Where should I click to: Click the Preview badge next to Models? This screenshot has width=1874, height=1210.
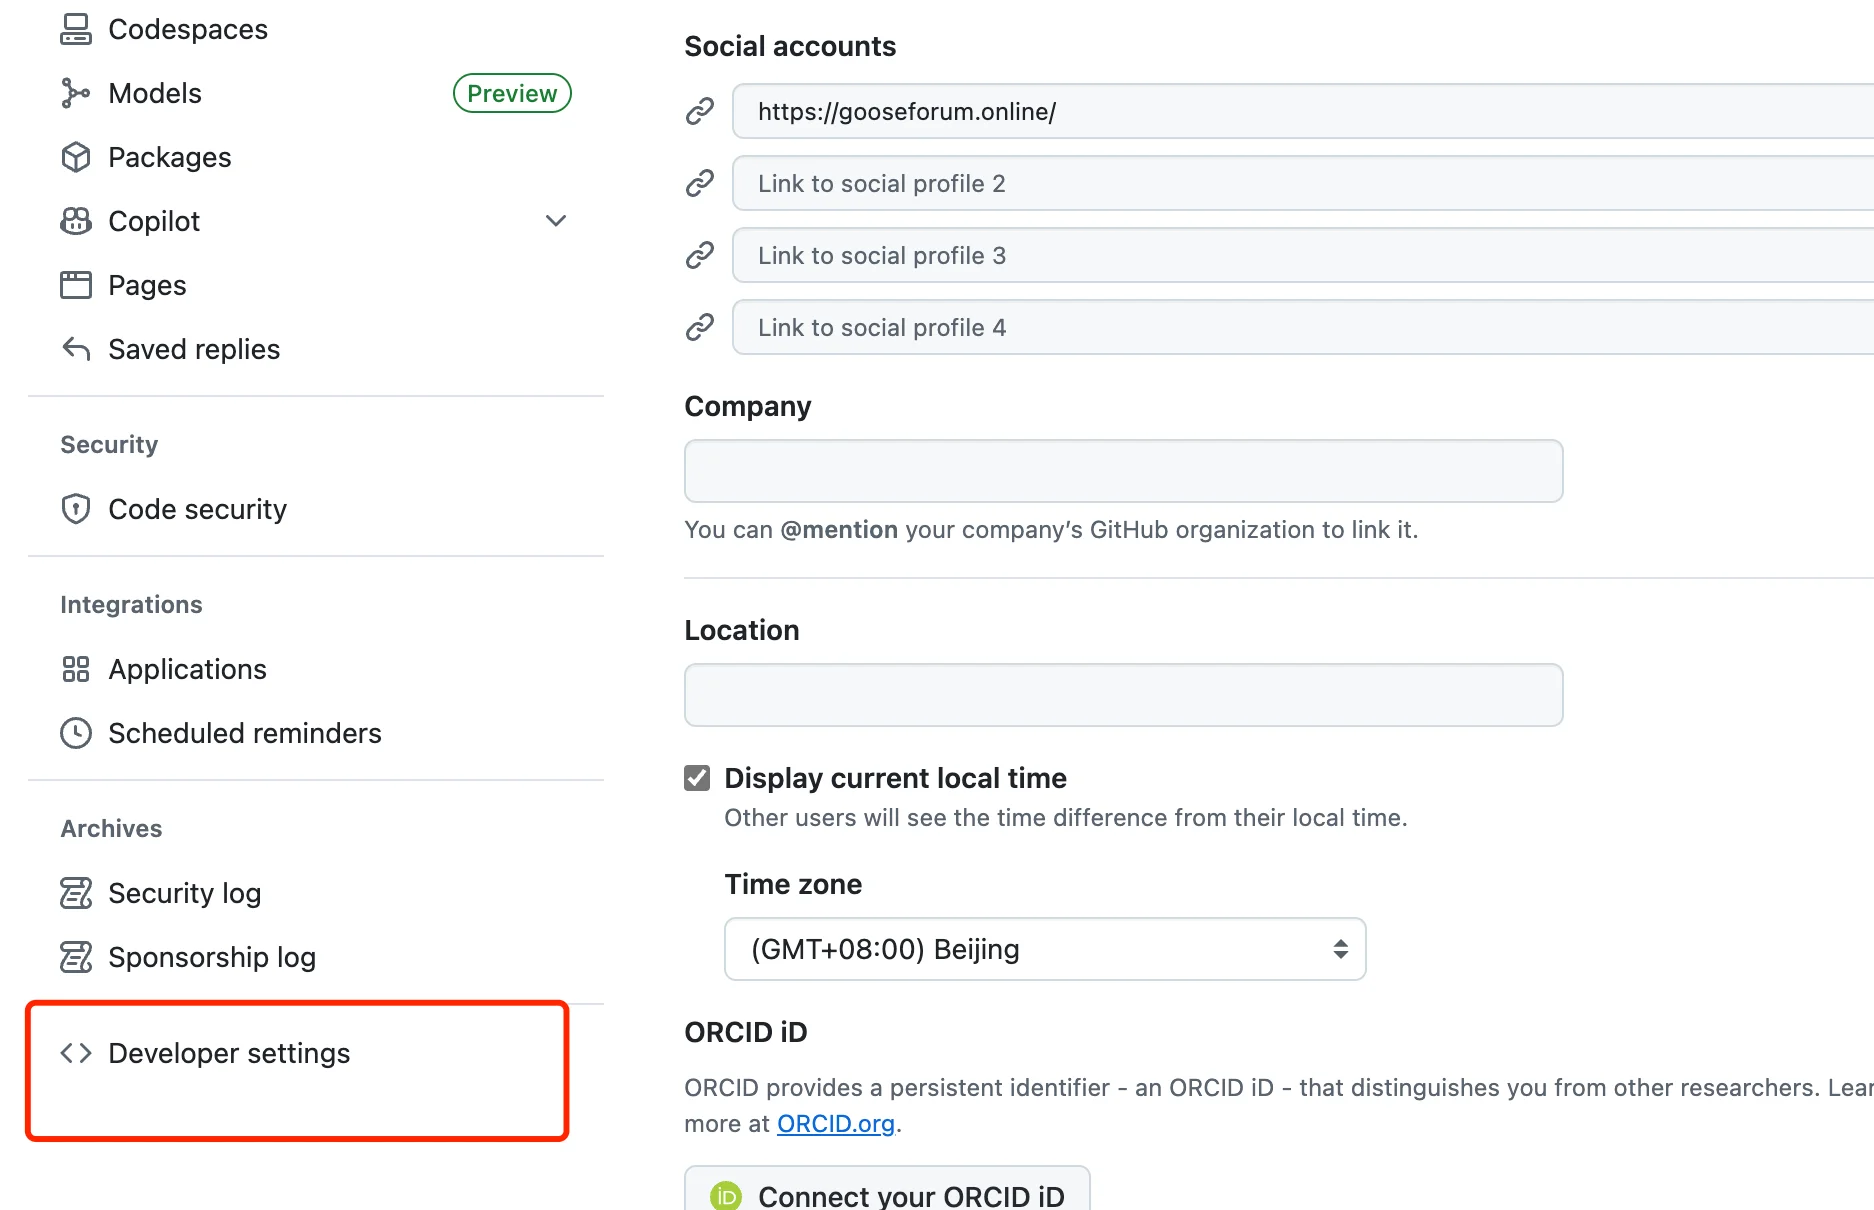pyautogui.click(x=512, y=93)
